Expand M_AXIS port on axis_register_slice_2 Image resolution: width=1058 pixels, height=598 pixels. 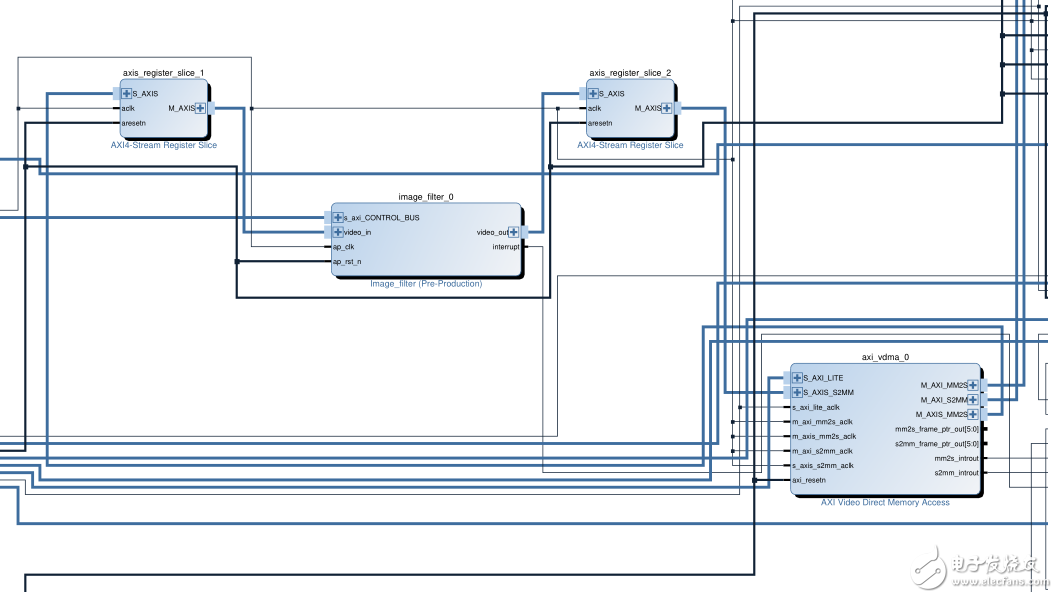[x=667, y=108]
